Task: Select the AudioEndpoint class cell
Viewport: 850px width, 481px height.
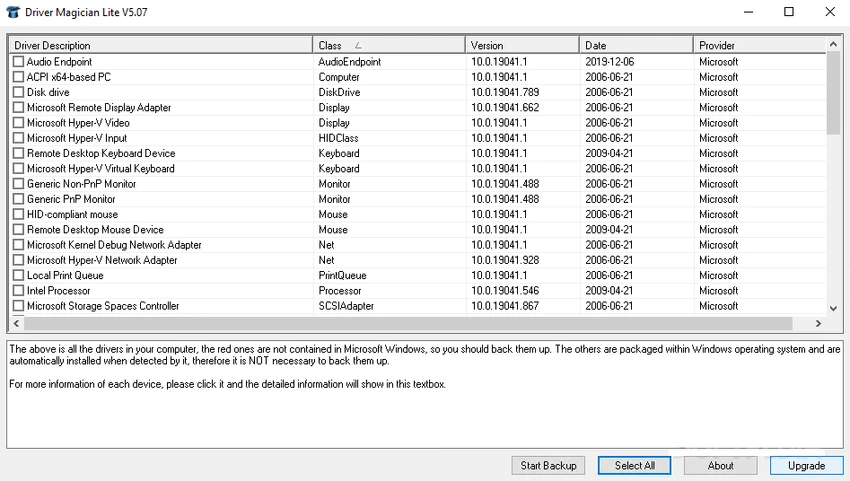Action: click(350, 62)
